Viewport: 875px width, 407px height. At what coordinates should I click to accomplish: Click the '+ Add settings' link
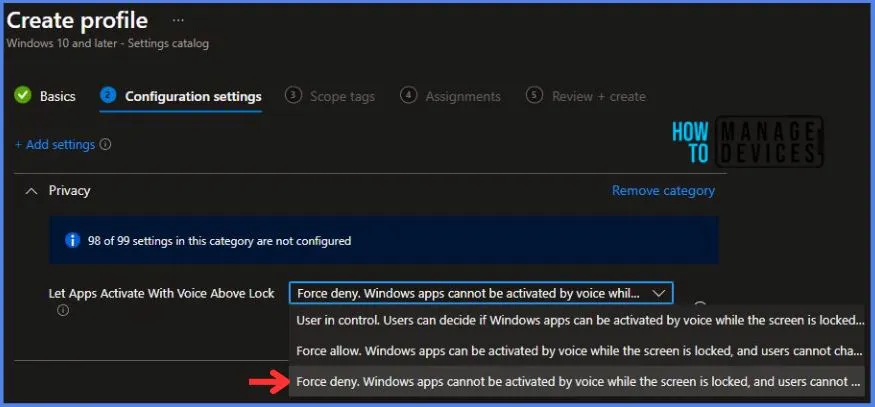click(x=55, y=145)
